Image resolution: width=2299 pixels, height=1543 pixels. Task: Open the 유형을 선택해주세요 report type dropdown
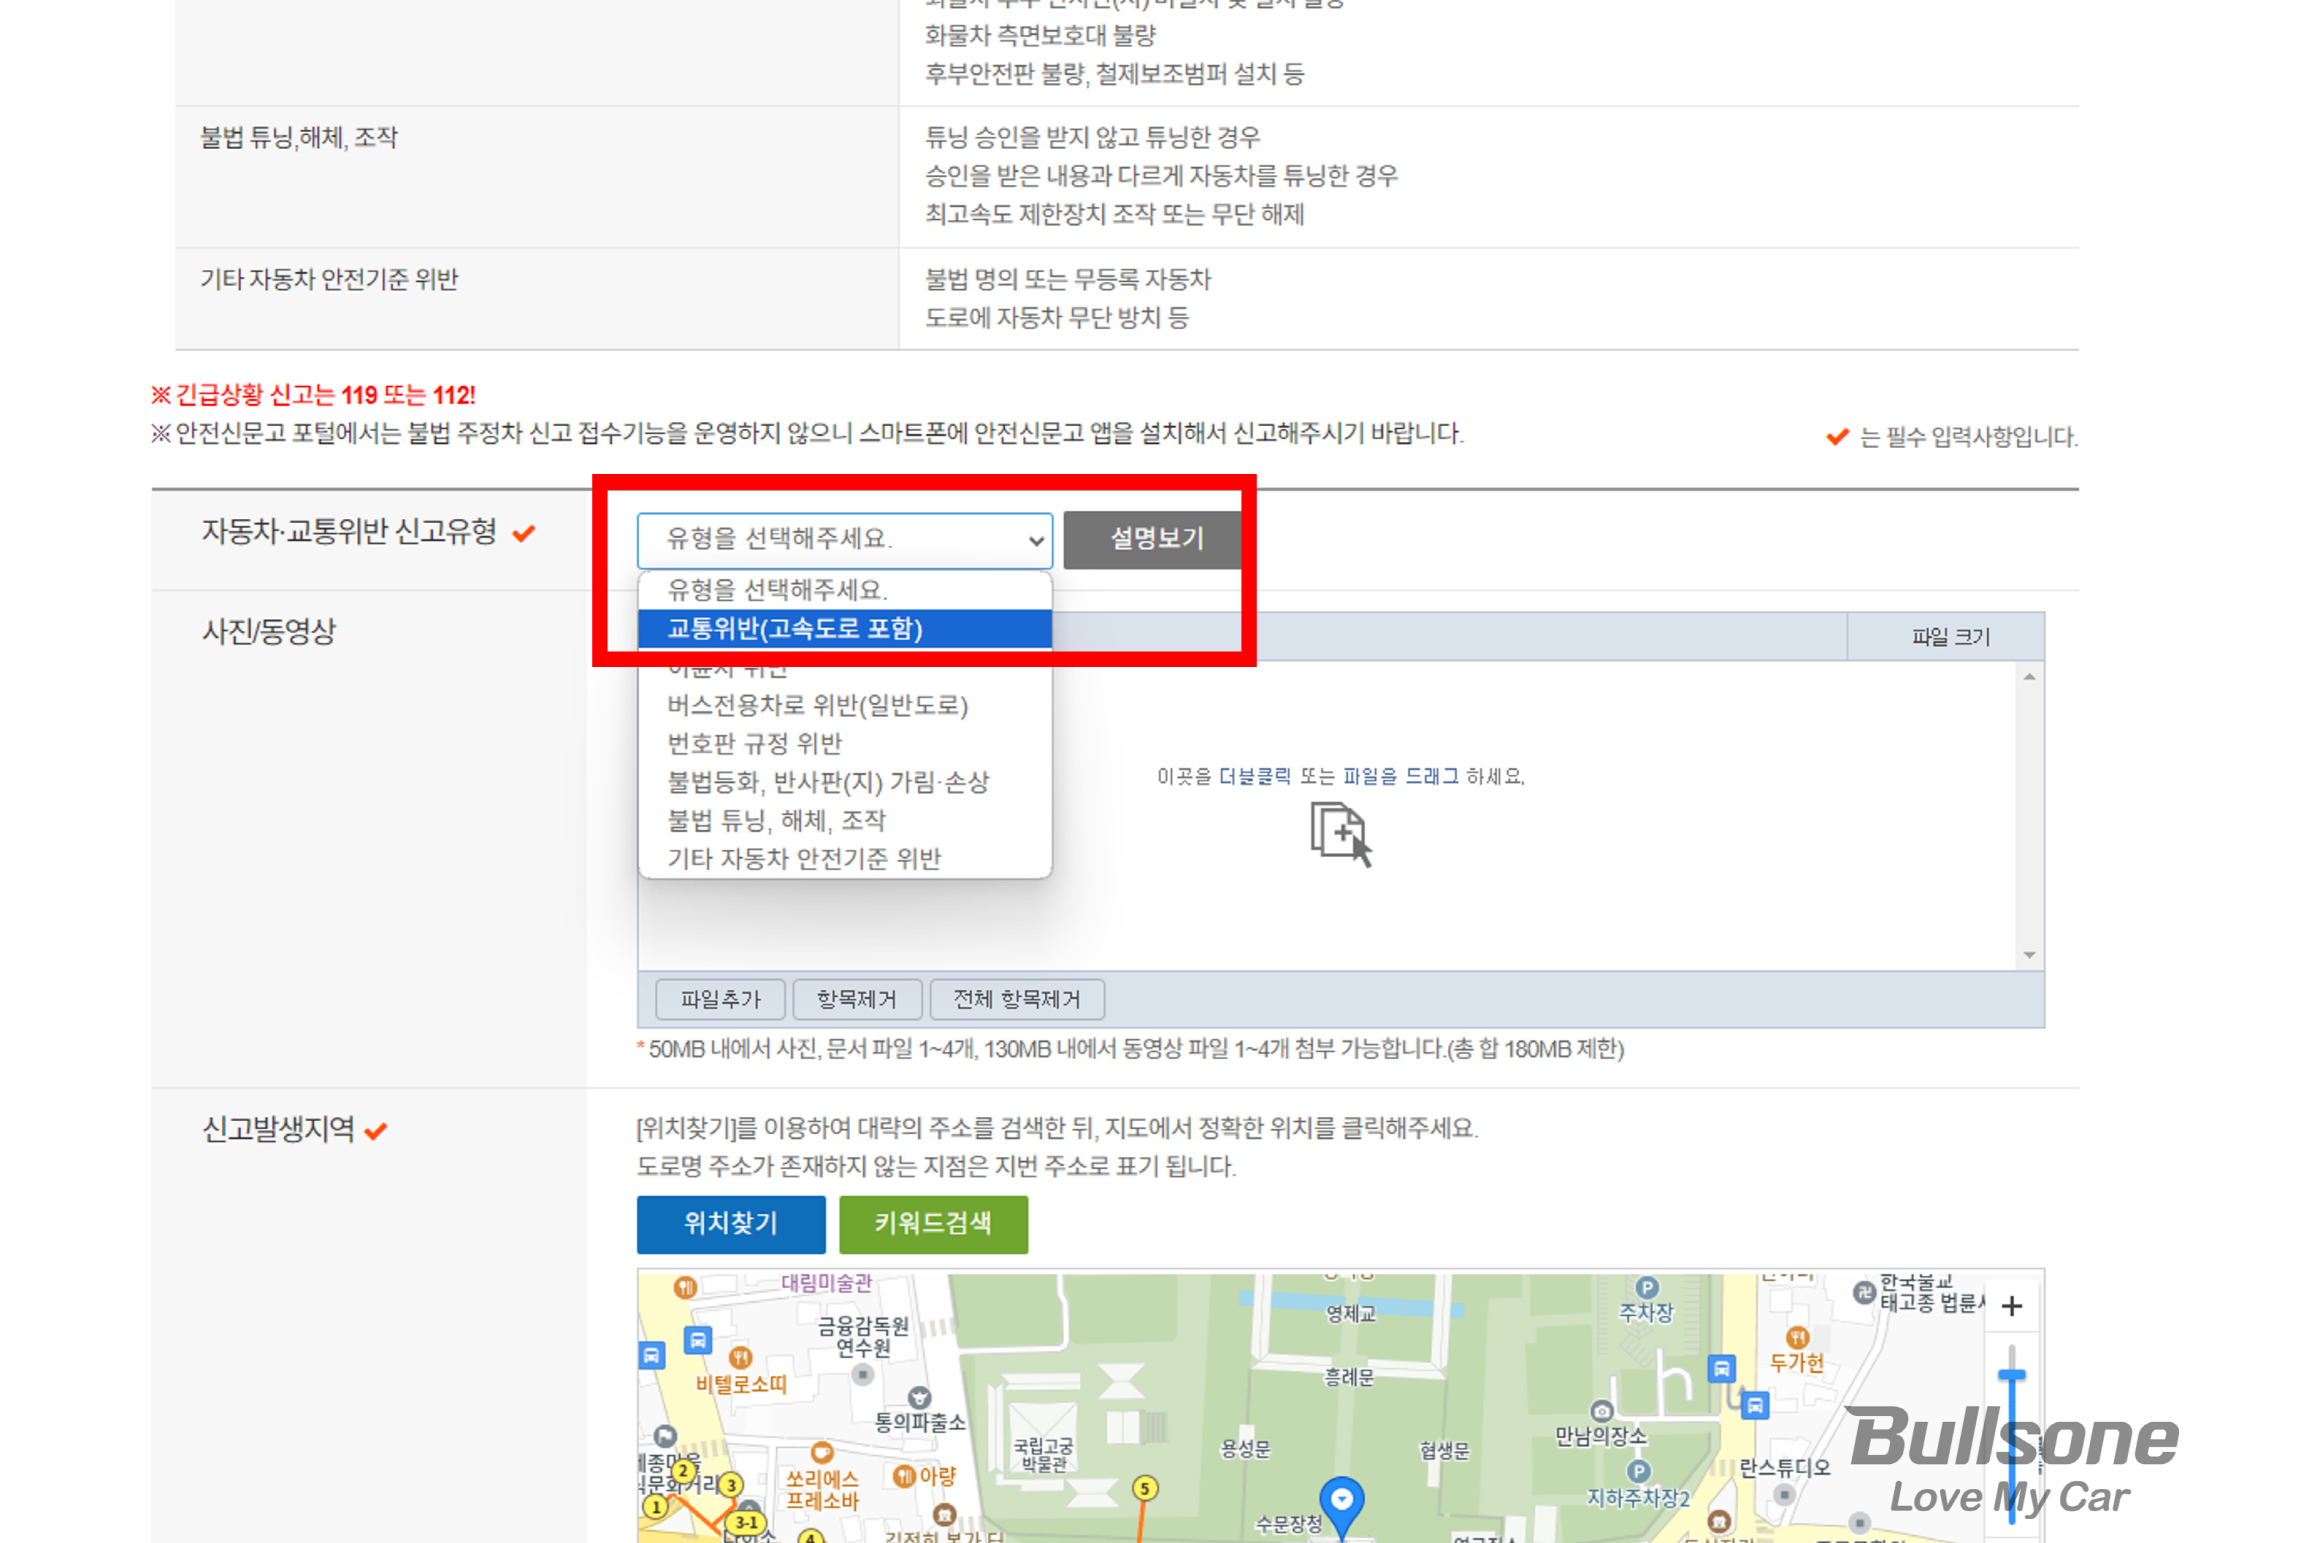click(x=844, y=539)
